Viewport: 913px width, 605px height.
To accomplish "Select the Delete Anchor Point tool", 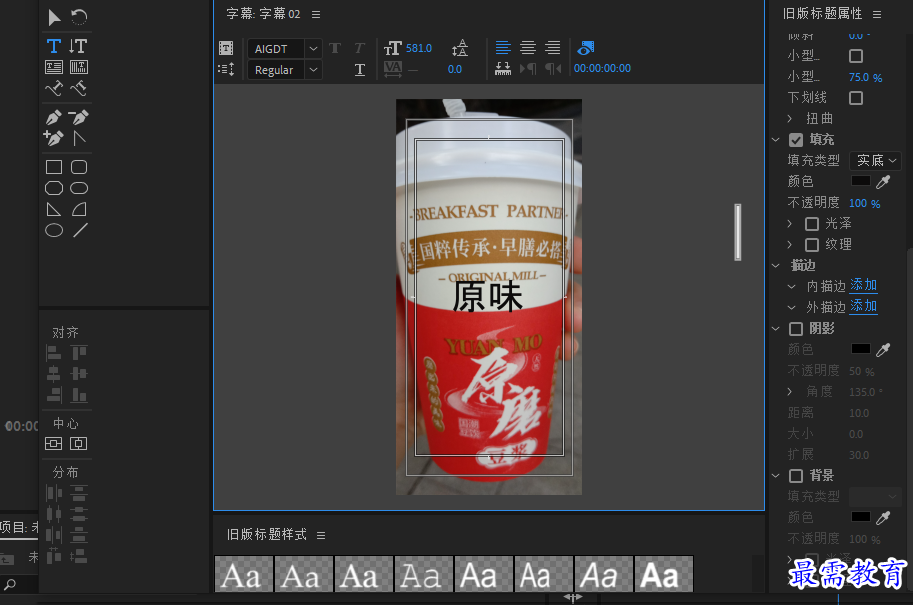I will point(79,117).
